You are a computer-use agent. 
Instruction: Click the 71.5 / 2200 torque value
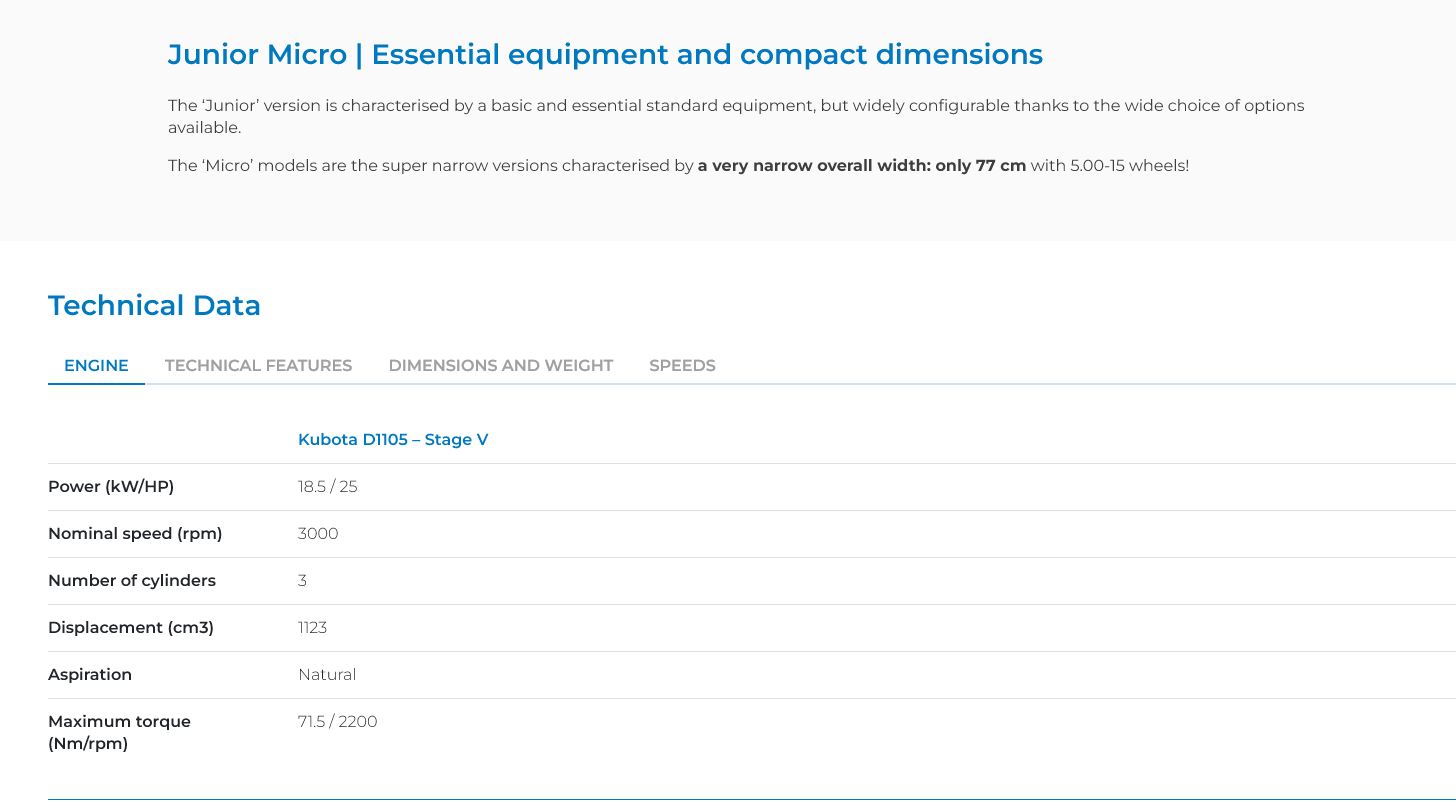pos(337,722)
